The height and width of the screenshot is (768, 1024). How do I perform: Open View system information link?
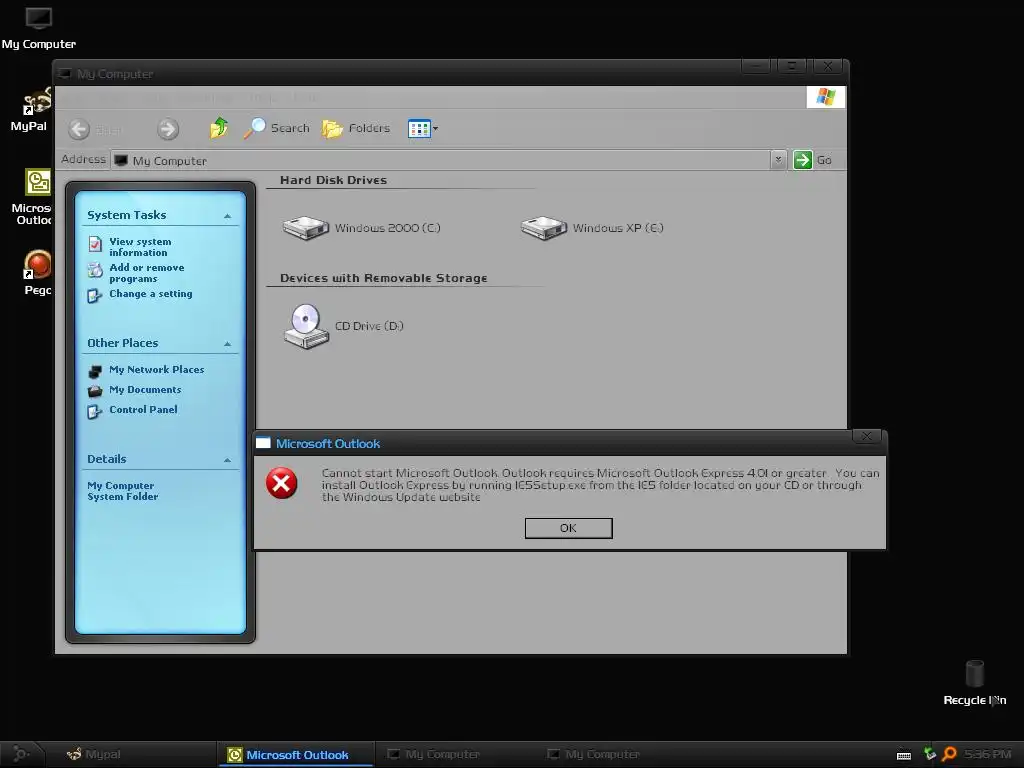pyautogui.click(x=140, y=247)
